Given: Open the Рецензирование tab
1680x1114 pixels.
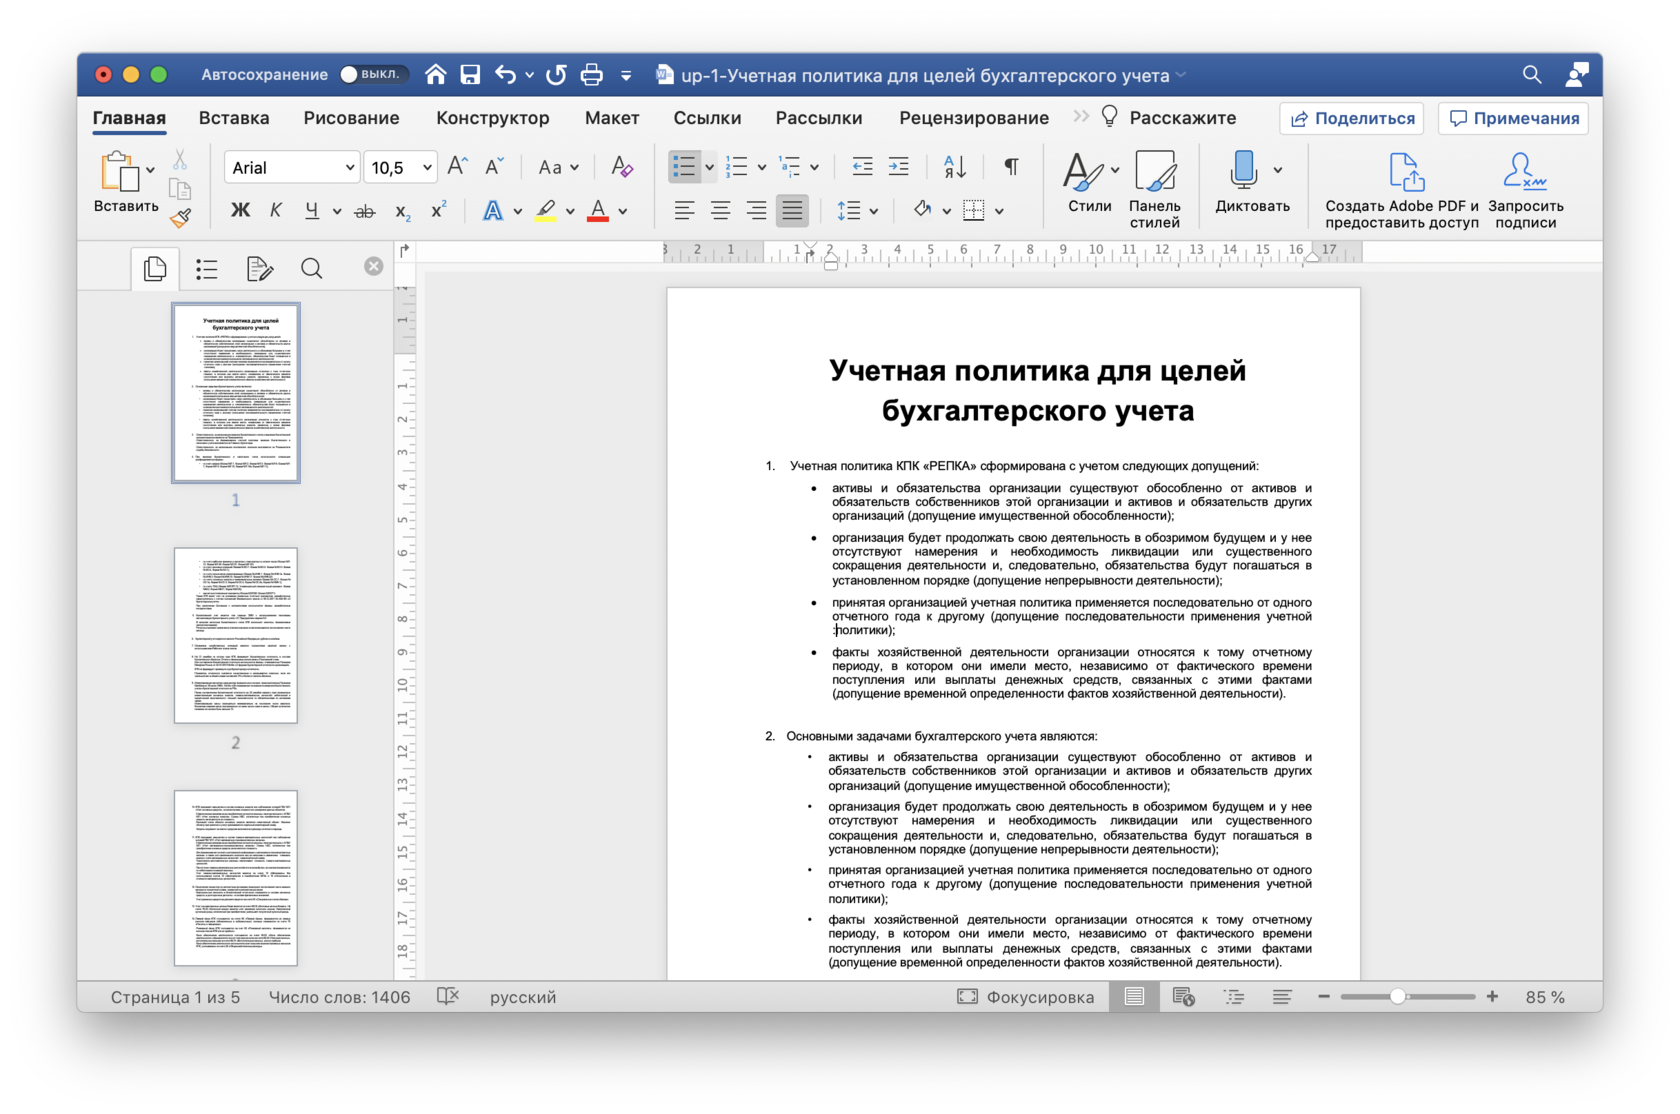Looking at the screenshot, I should point(974,118).
